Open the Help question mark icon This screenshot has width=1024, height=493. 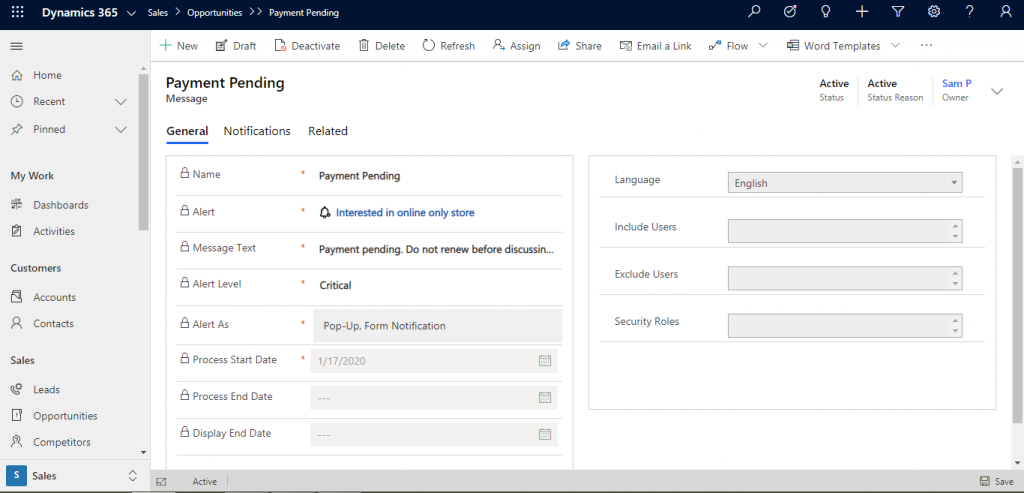[969, 12]
